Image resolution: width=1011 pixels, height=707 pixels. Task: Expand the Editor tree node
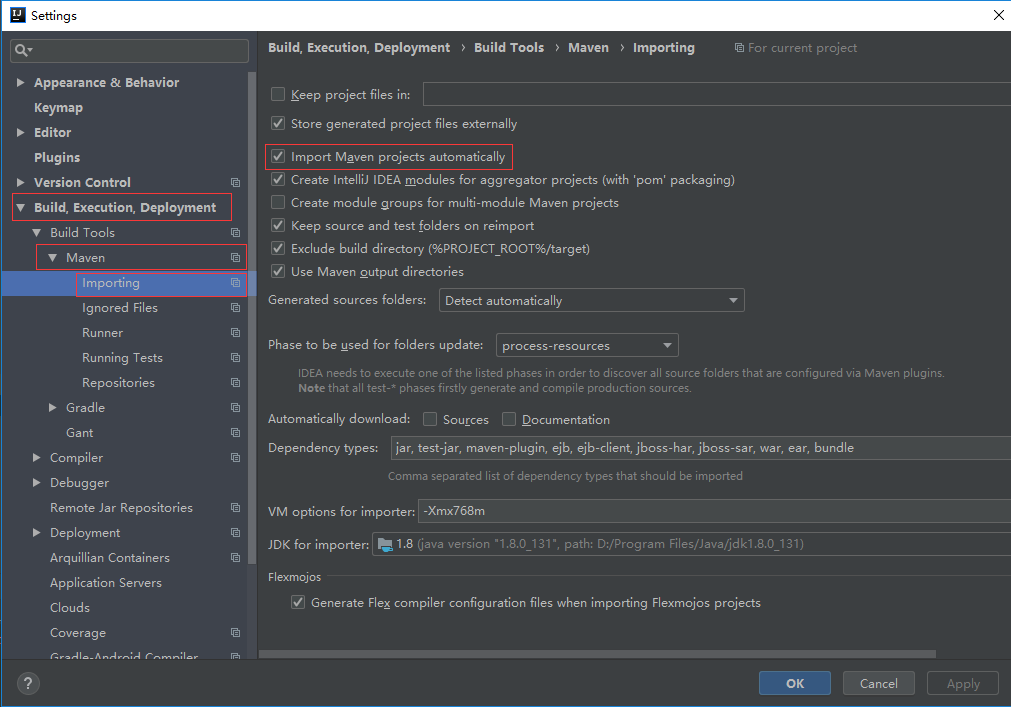[20, 132]
